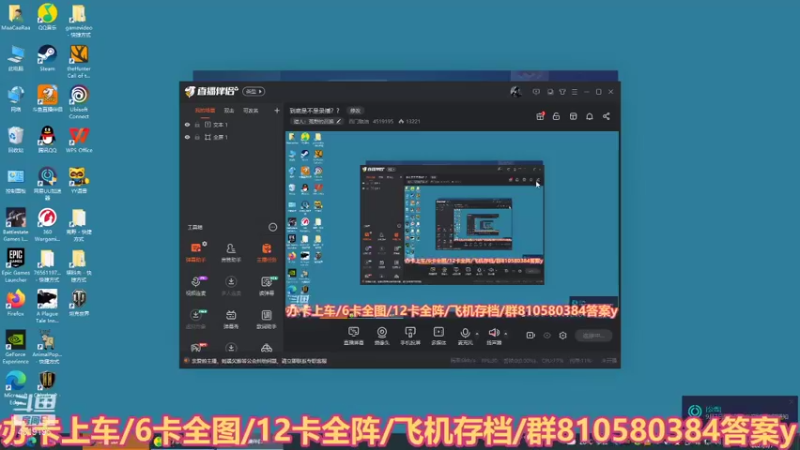
Task: Toggle the preview eye icon beside settings gear
Action: click(547, 335)
